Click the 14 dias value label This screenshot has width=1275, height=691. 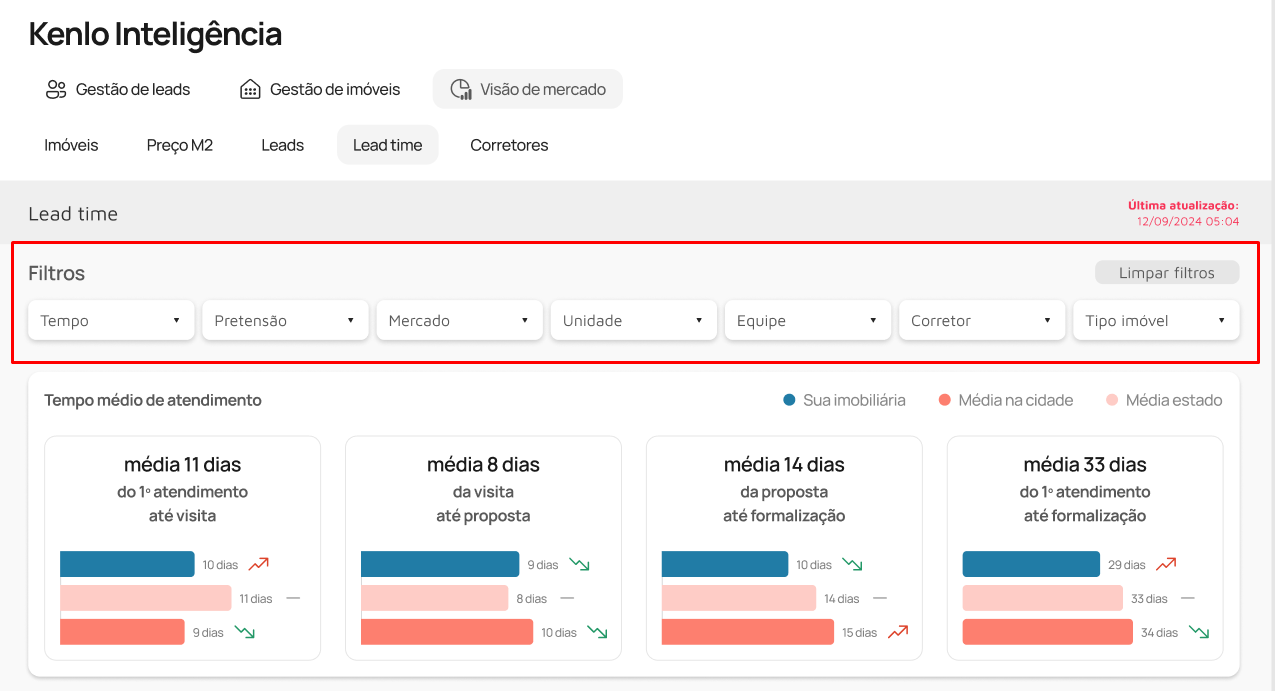(x=842, y=599)
